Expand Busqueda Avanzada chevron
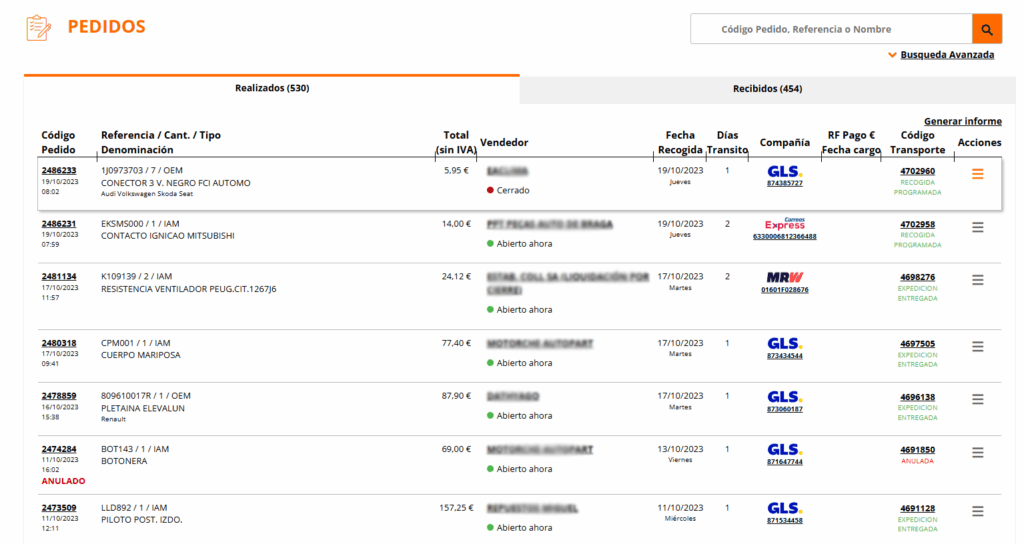This screenshot has height=544, width=1024. click(x=892, y=55)
